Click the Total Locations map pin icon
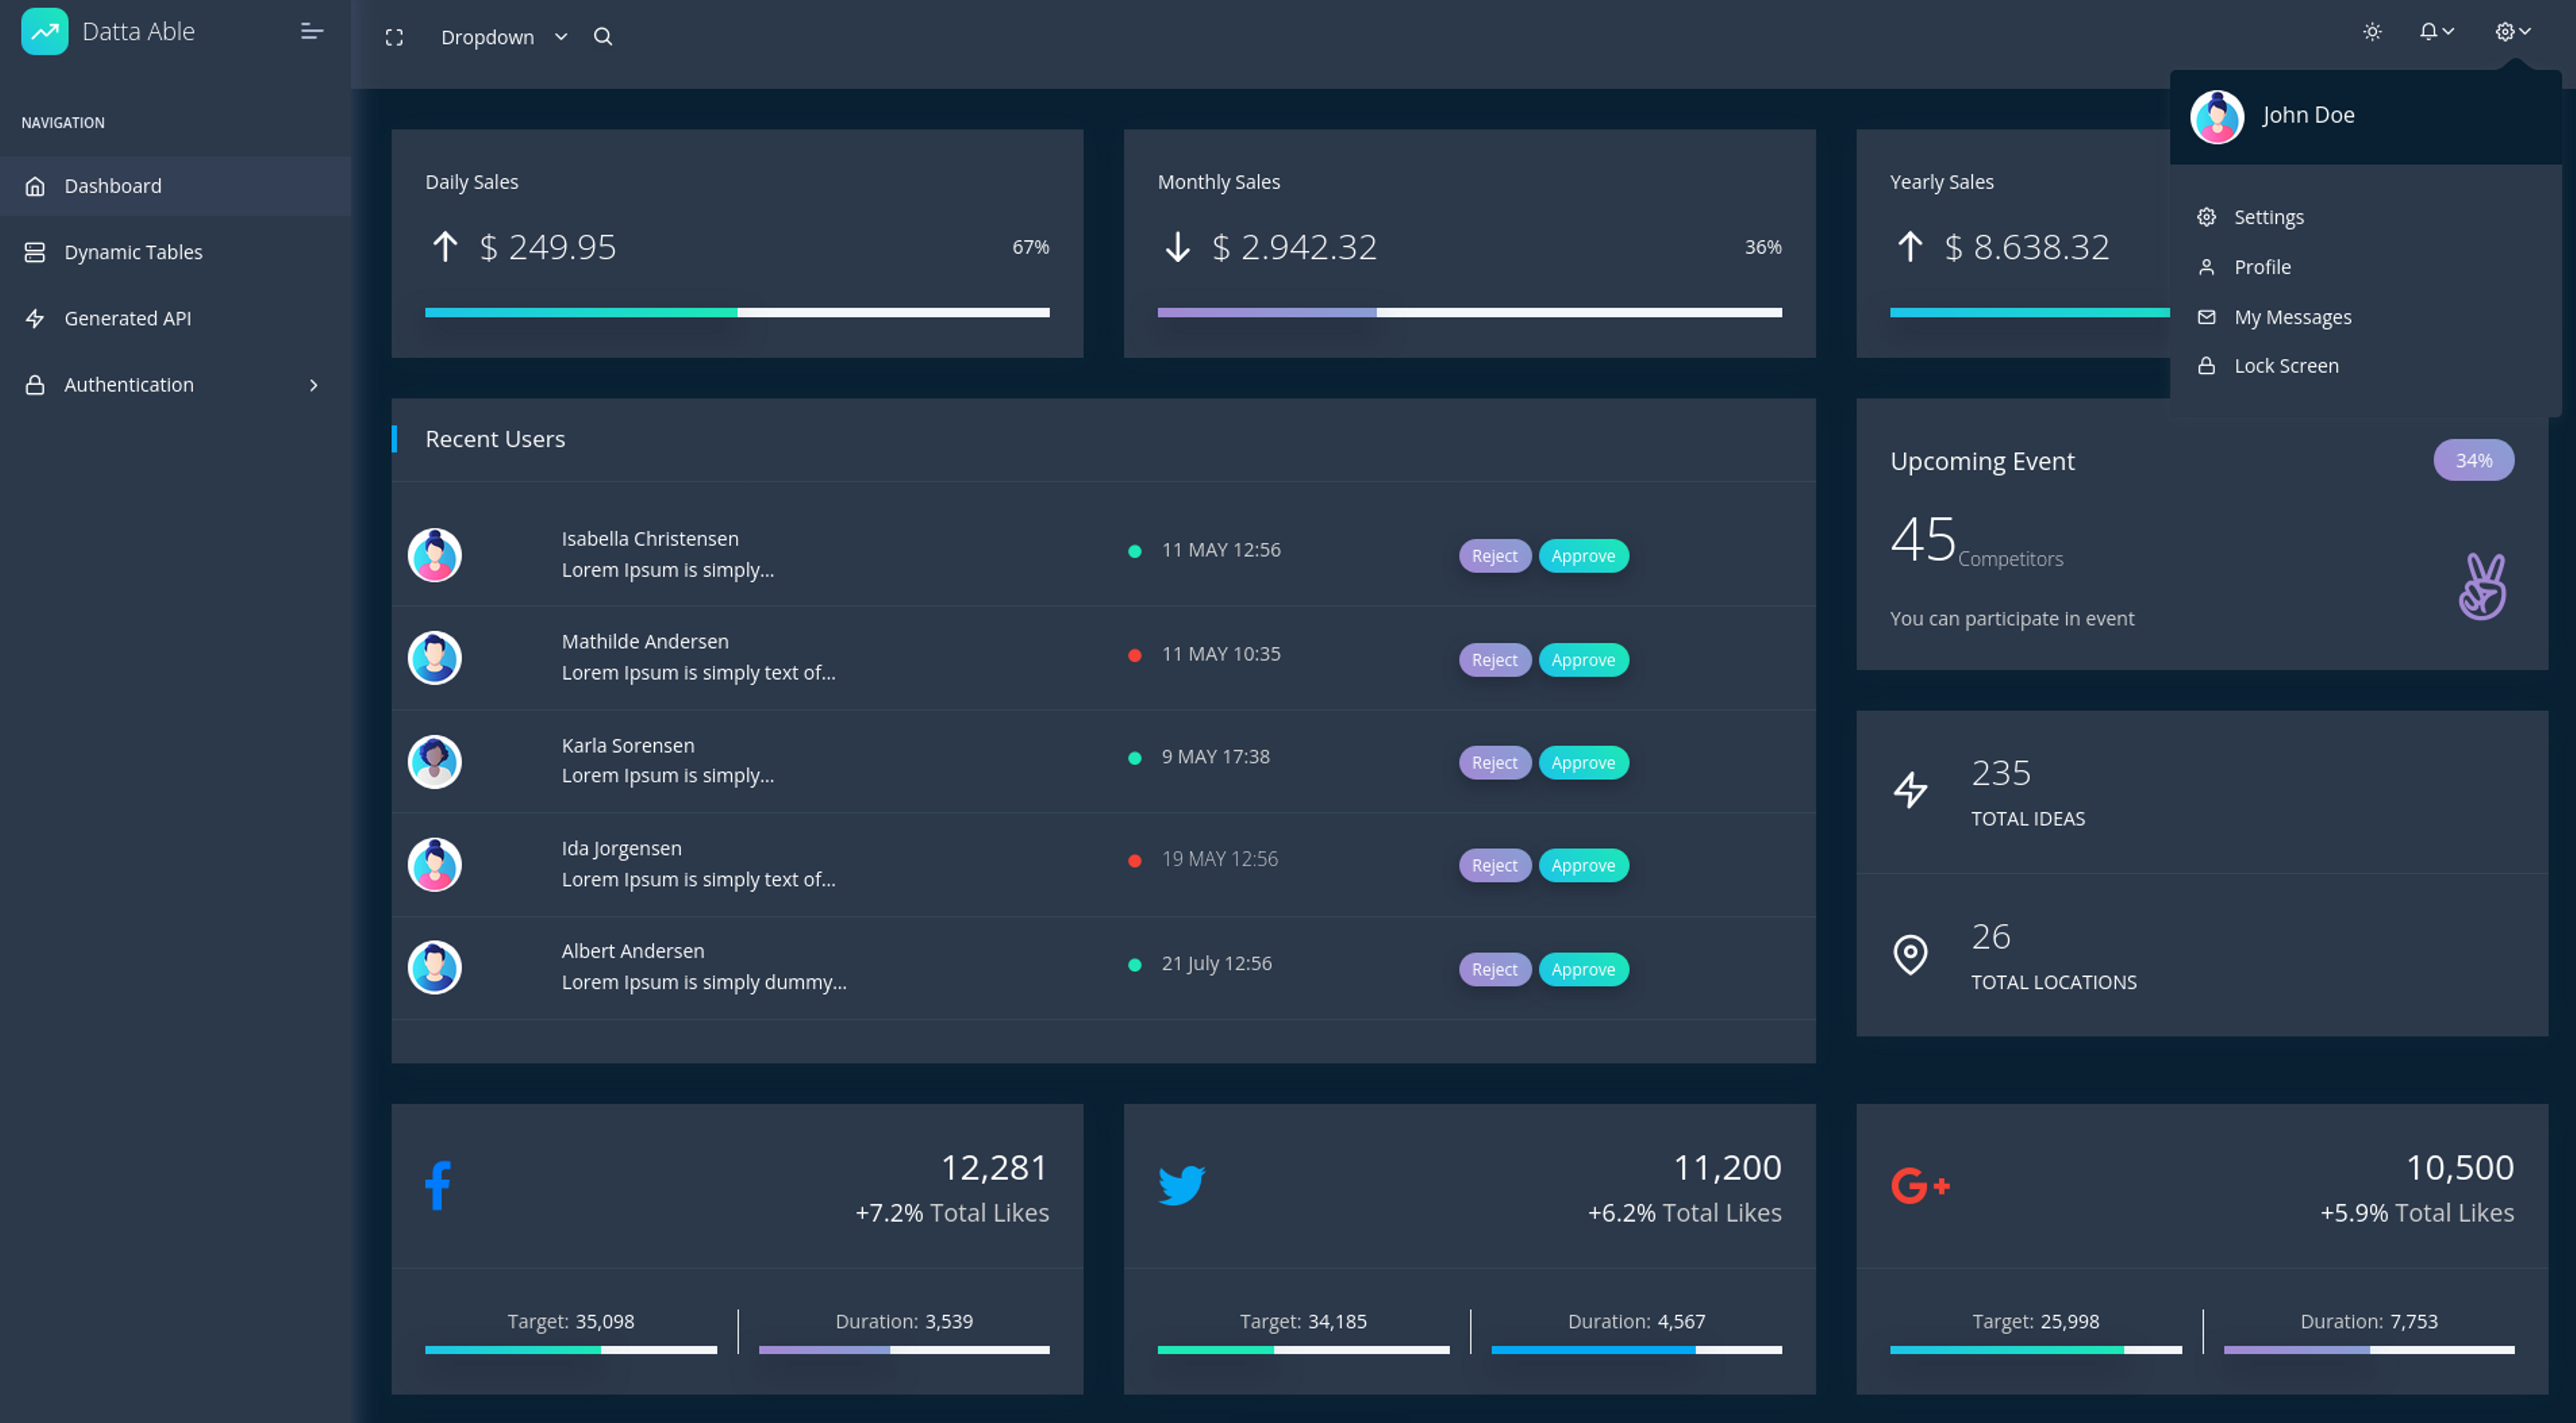This screenshot has width=2576, height=1423. point(1910,954)
